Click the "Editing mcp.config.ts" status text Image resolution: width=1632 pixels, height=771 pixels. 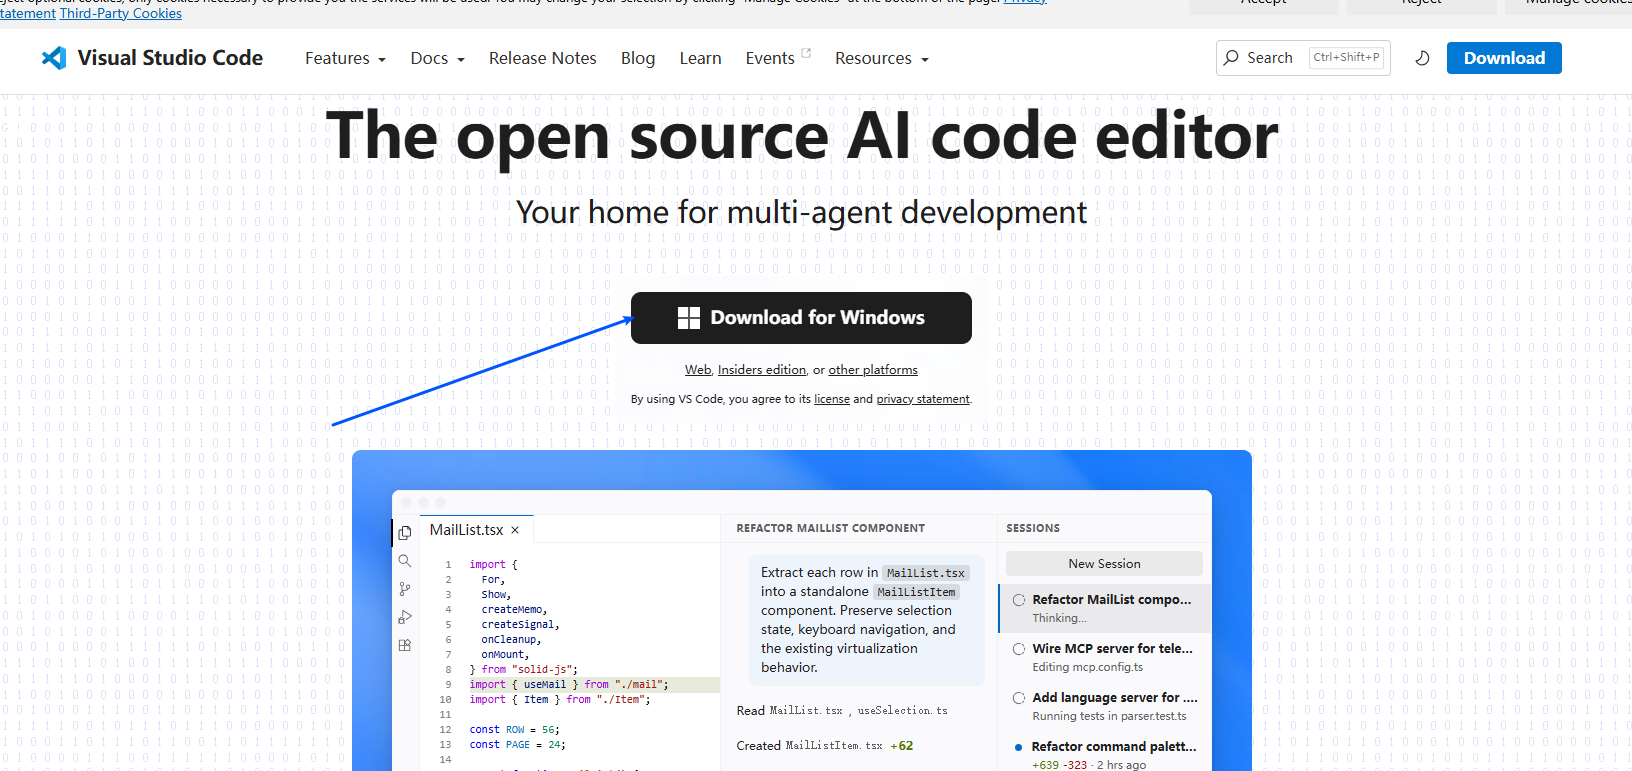point(1088,667)
